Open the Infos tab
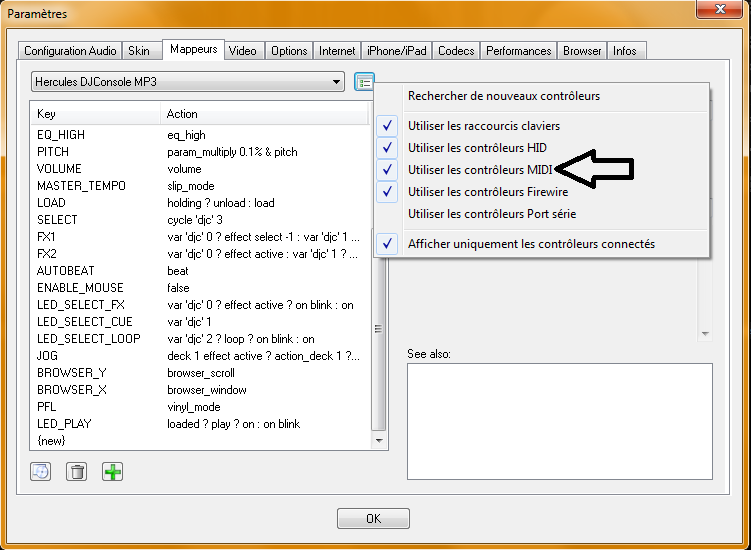 625,51
